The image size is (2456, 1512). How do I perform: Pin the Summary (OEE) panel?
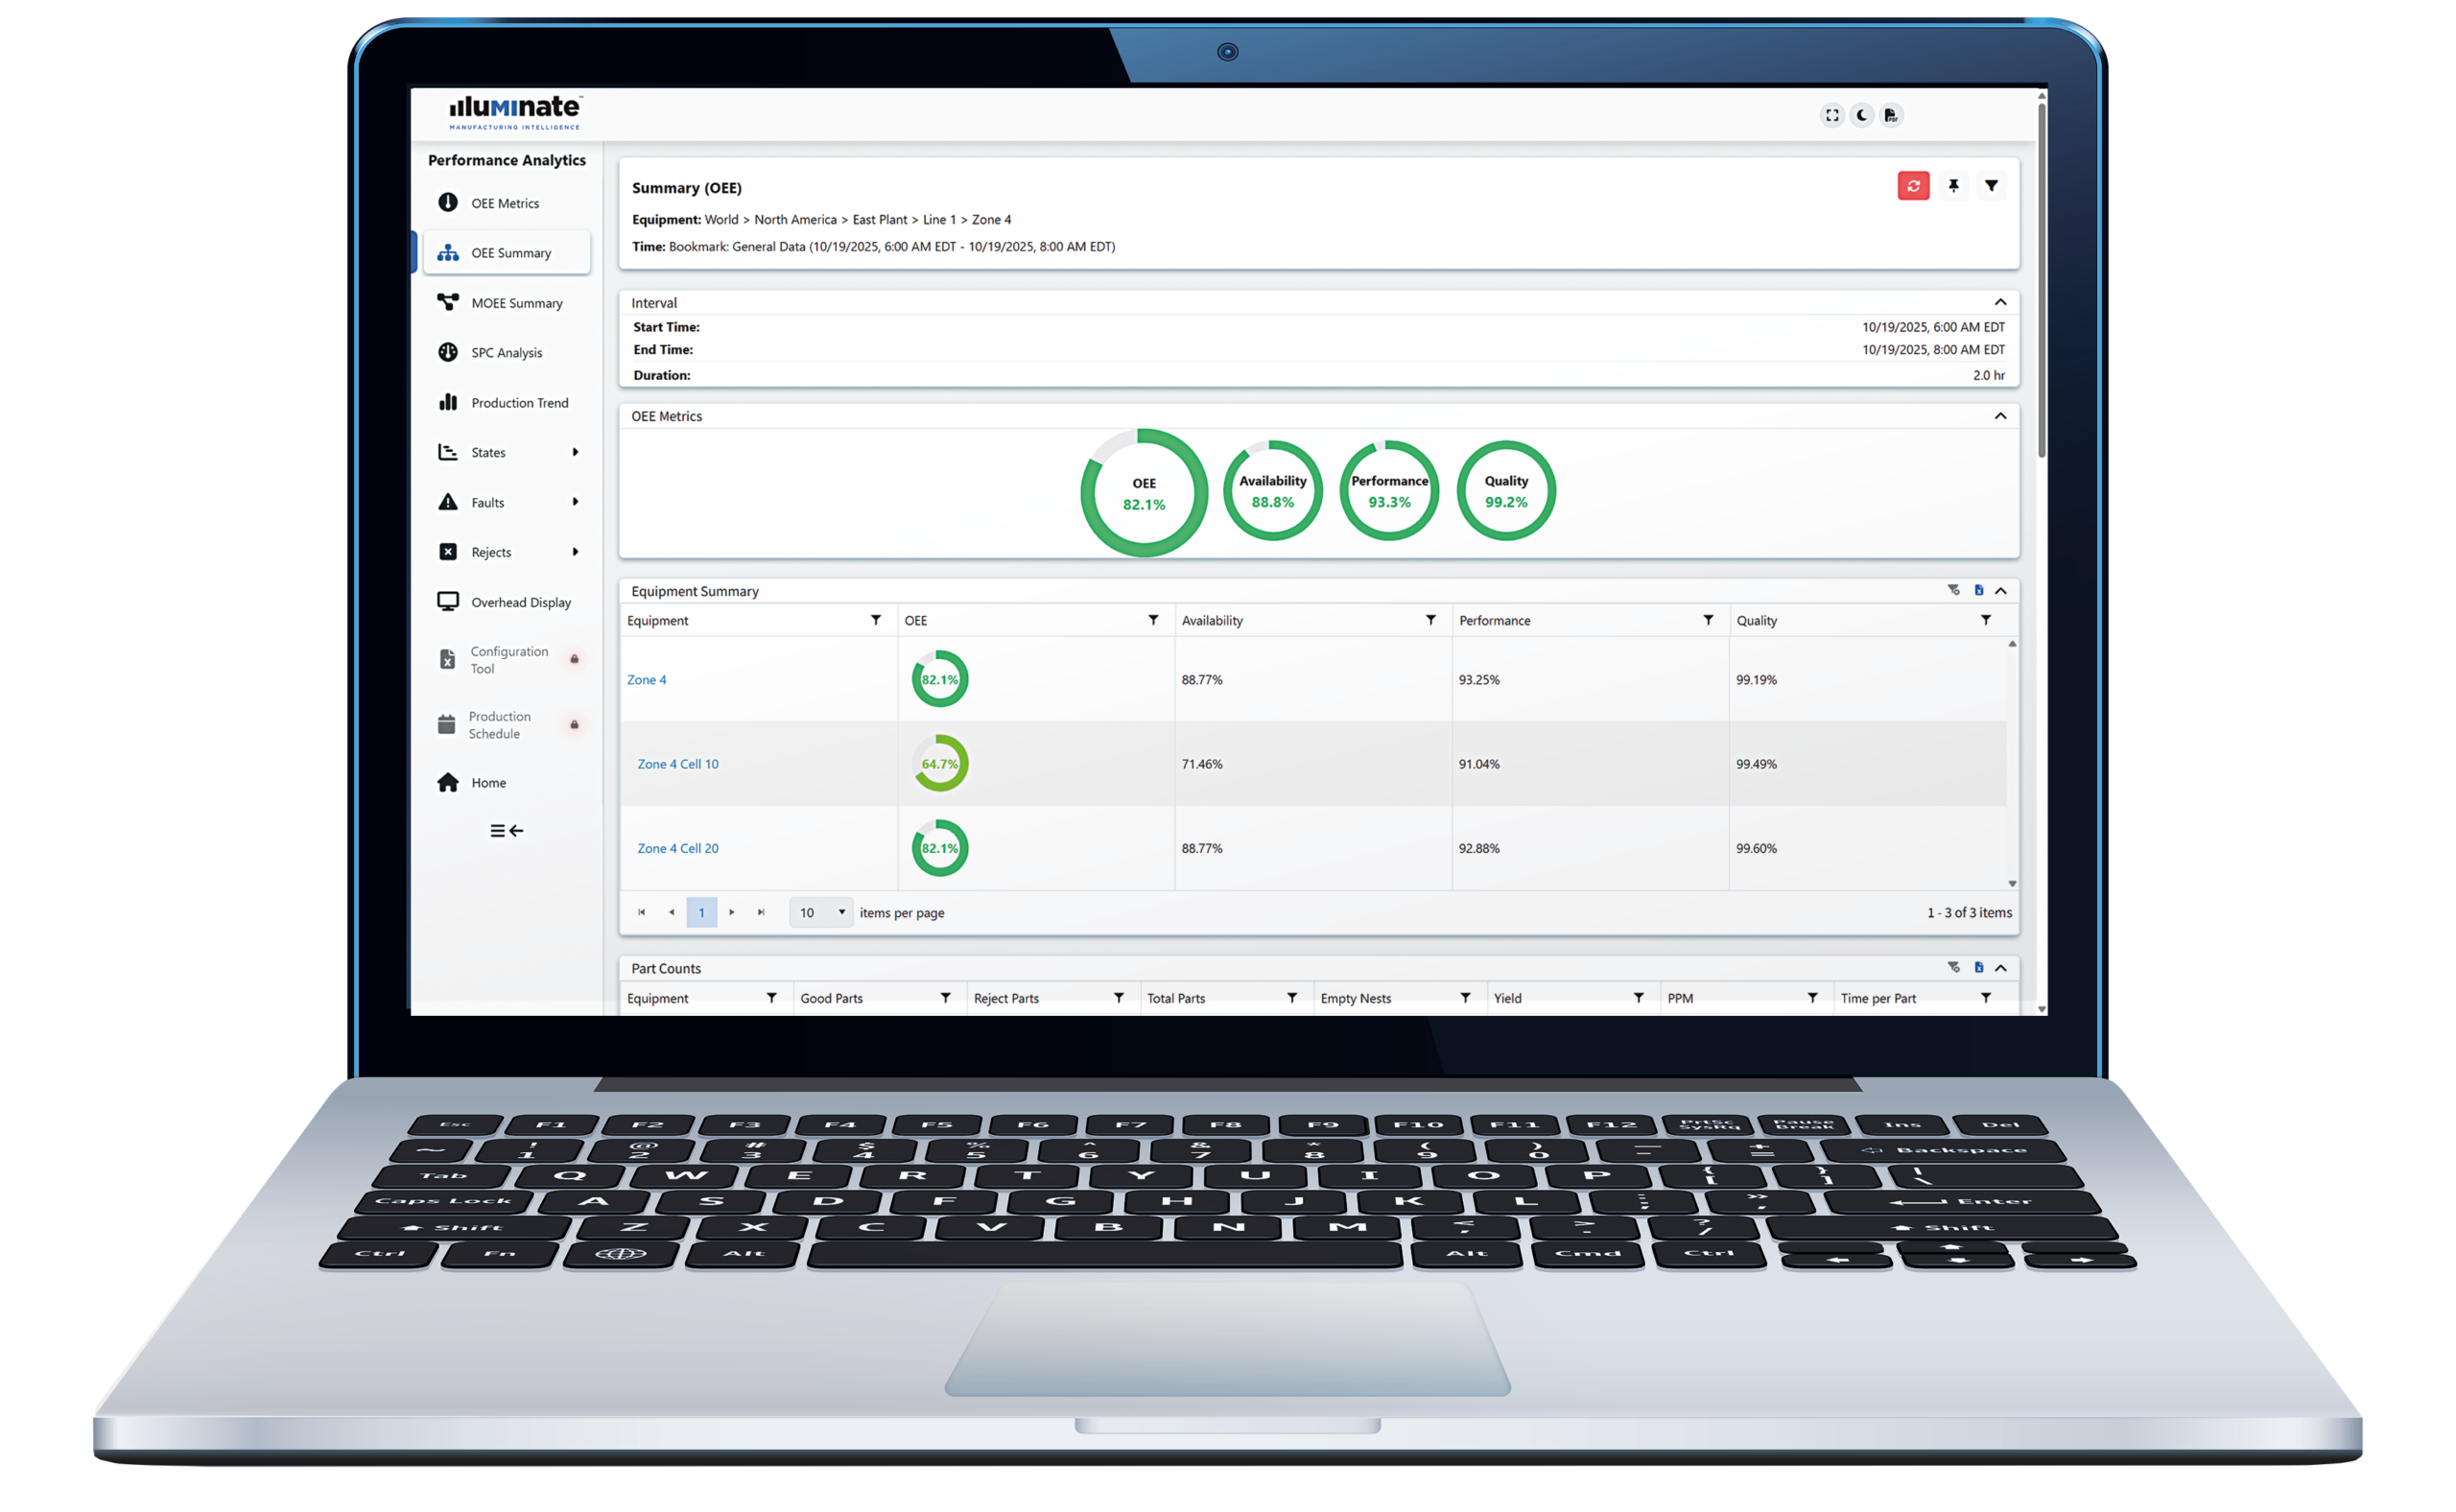[1953, 186]
